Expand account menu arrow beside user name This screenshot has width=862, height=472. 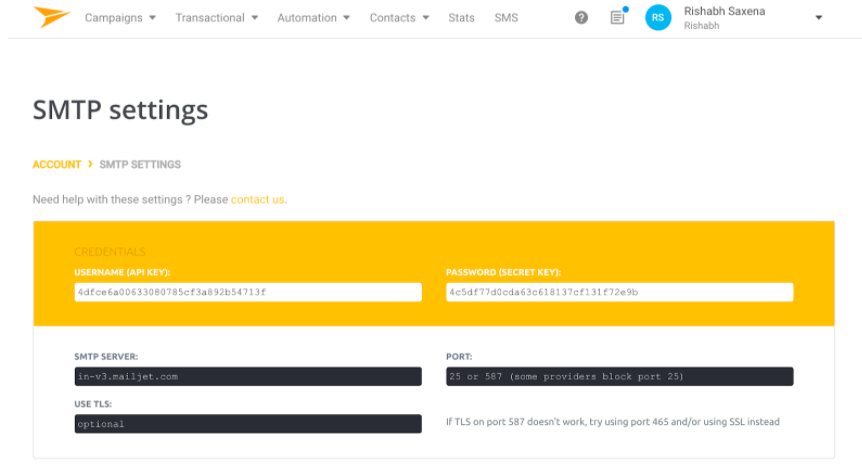(x=819, y=18)
